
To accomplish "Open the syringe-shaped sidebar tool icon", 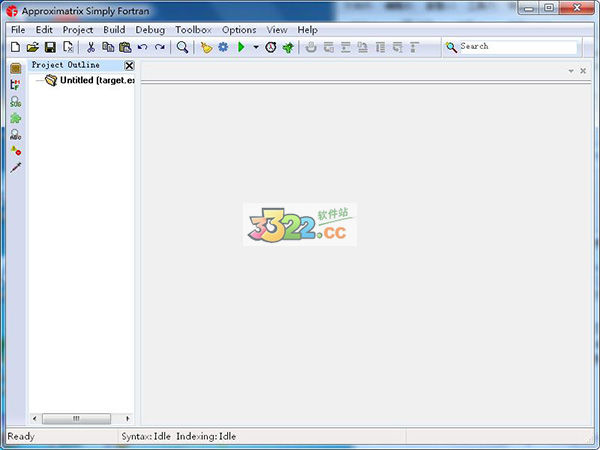I will (16, 167).
